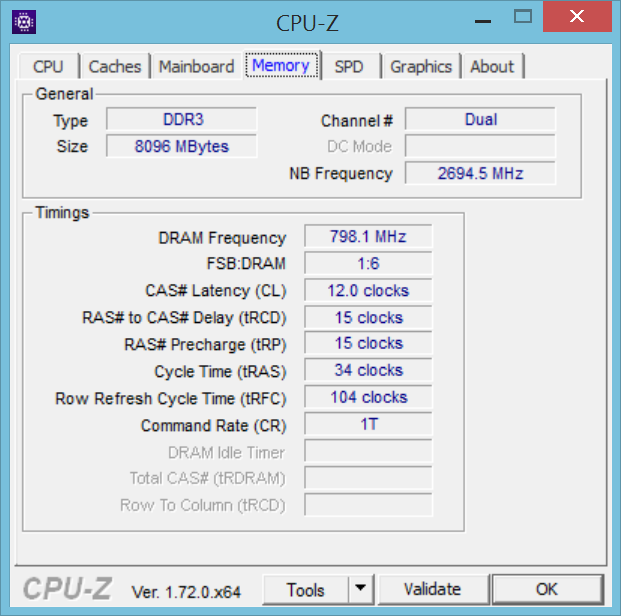The width and height of the screenshot is (621, 616).
Task: Click the empty DRAM Idle Timer field
Action: pos(368,451)
